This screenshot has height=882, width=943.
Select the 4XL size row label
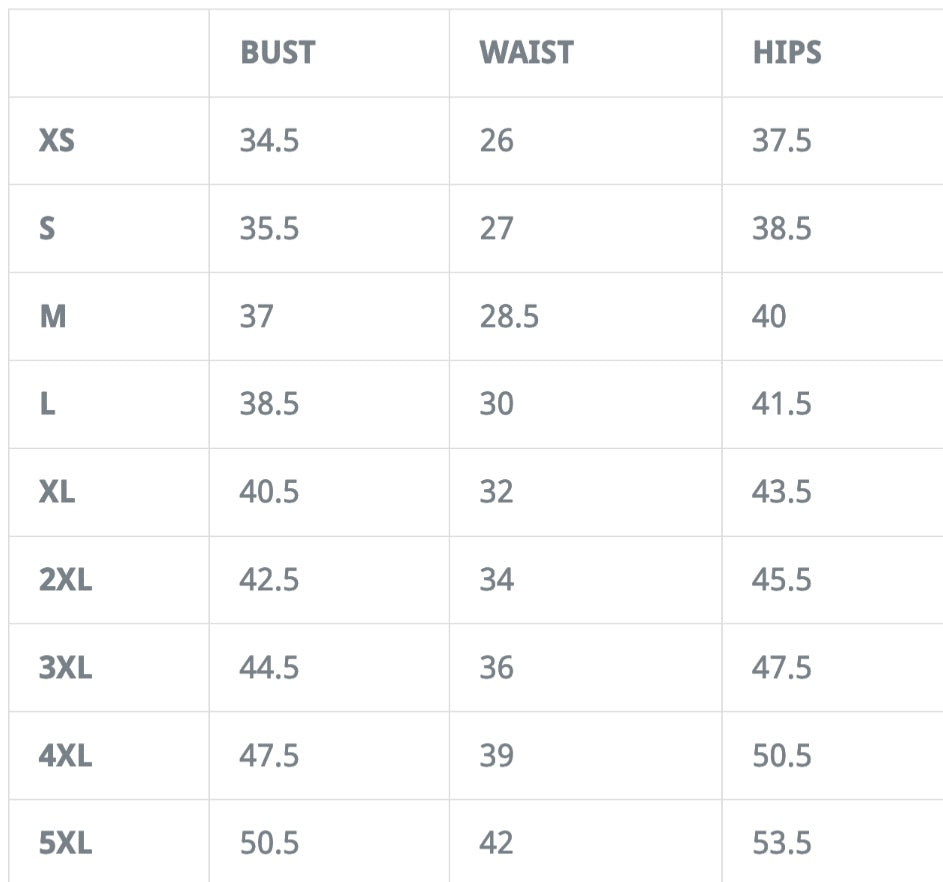tap(65, 756)
